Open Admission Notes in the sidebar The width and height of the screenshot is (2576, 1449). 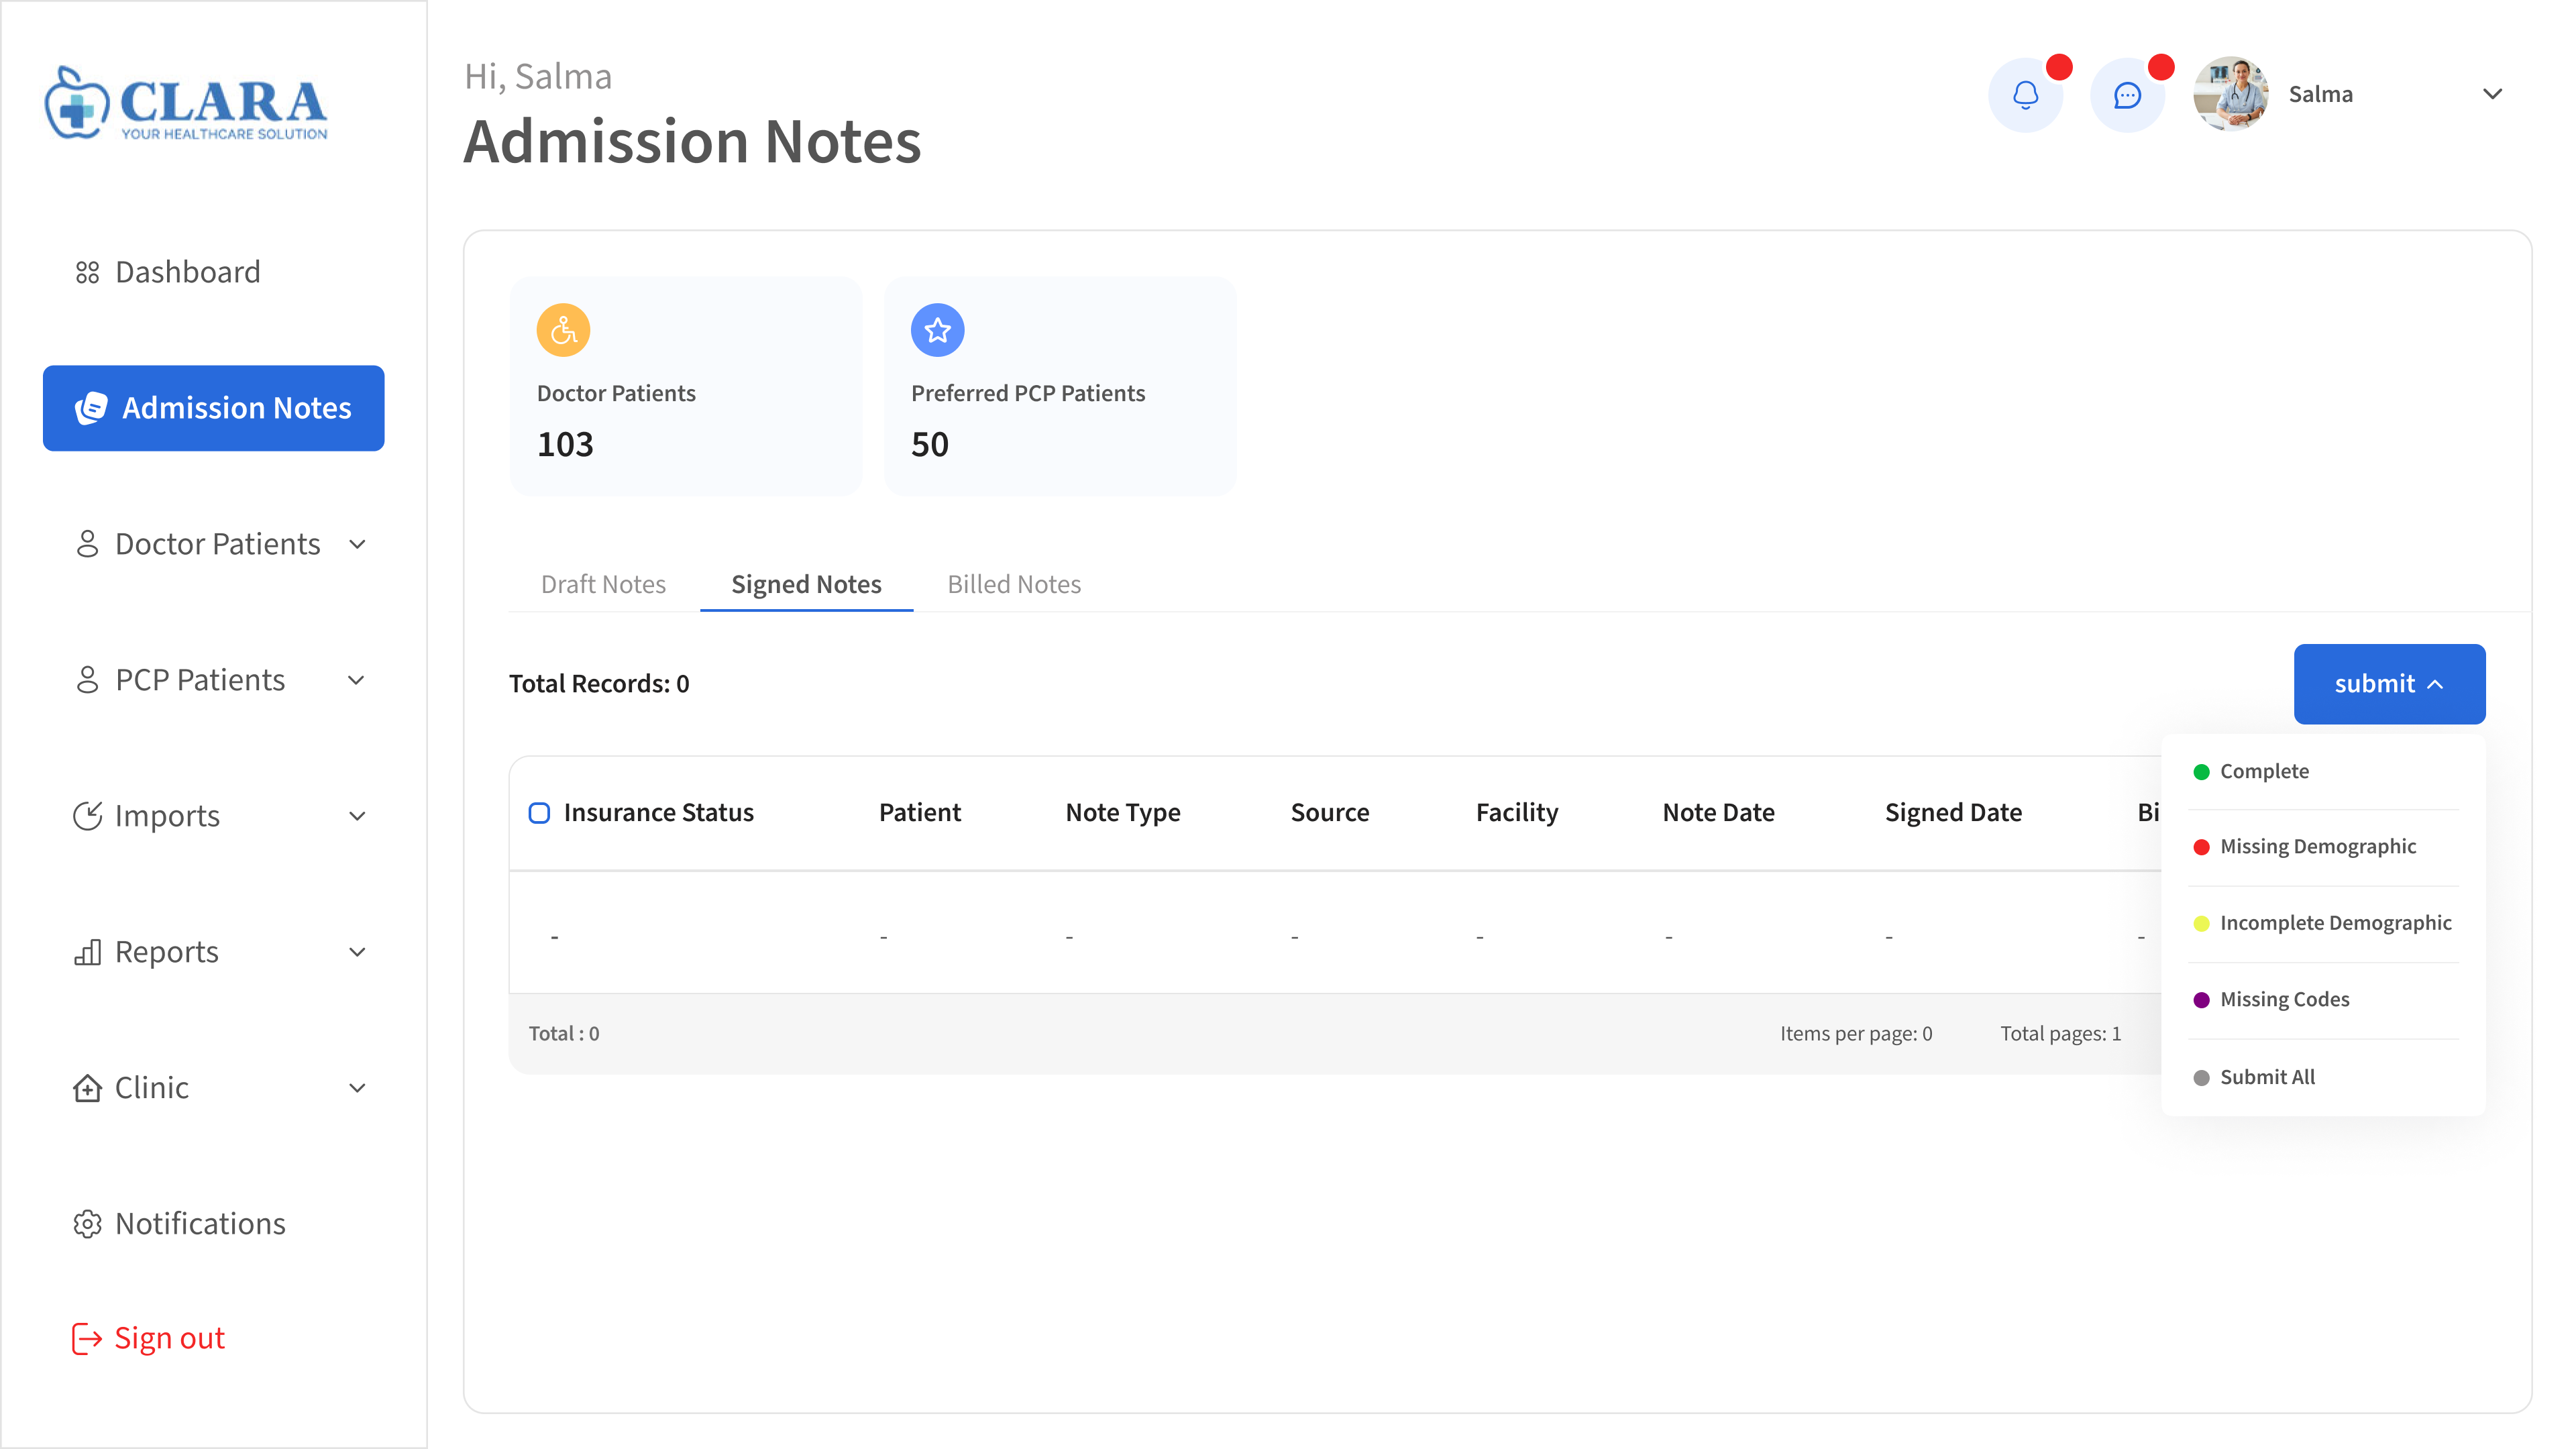[213, 408]
